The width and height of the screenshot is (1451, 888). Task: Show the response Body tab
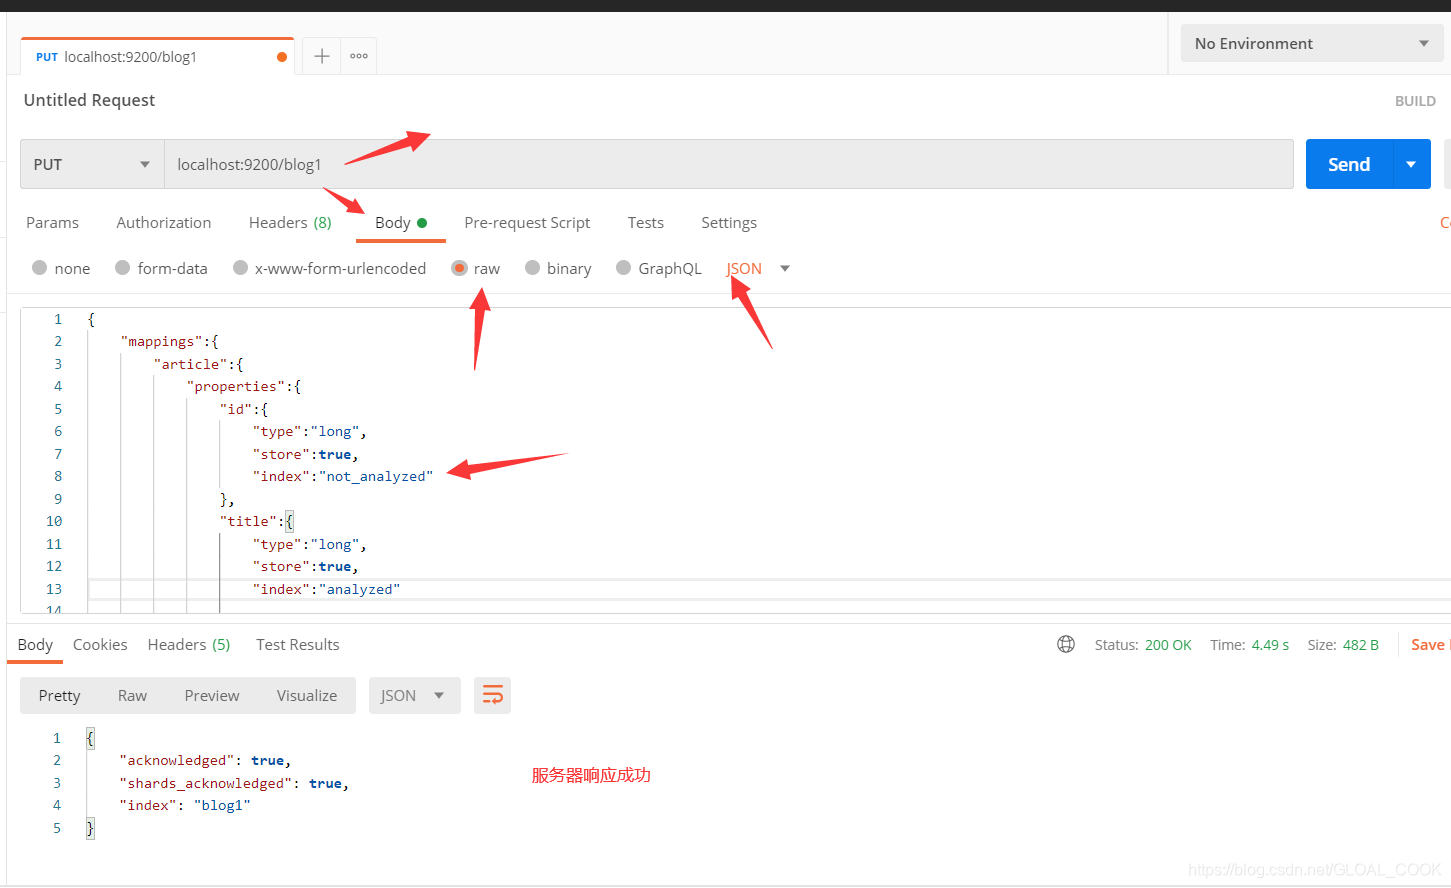click(x=35, y=644)
